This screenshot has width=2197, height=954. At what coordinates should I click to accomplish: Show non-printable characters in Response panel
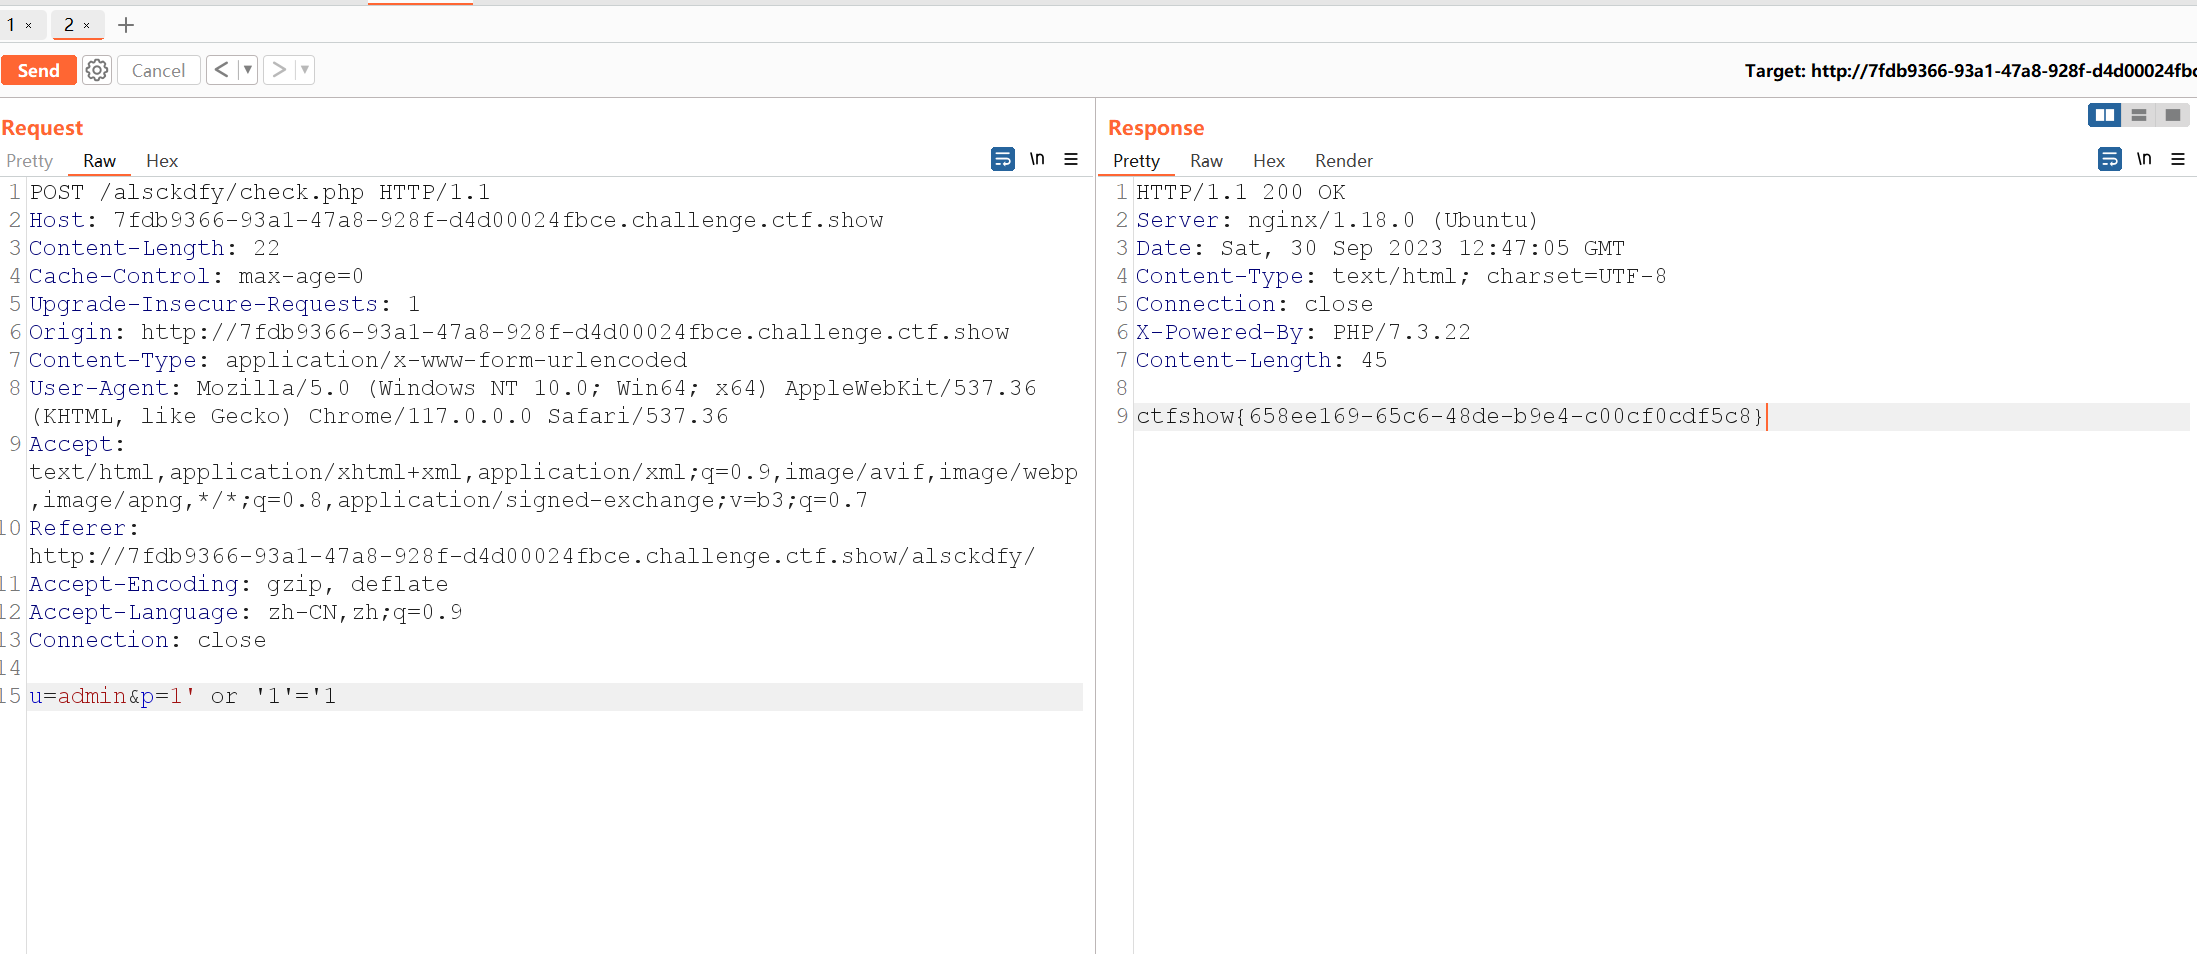click(2144, 159)
